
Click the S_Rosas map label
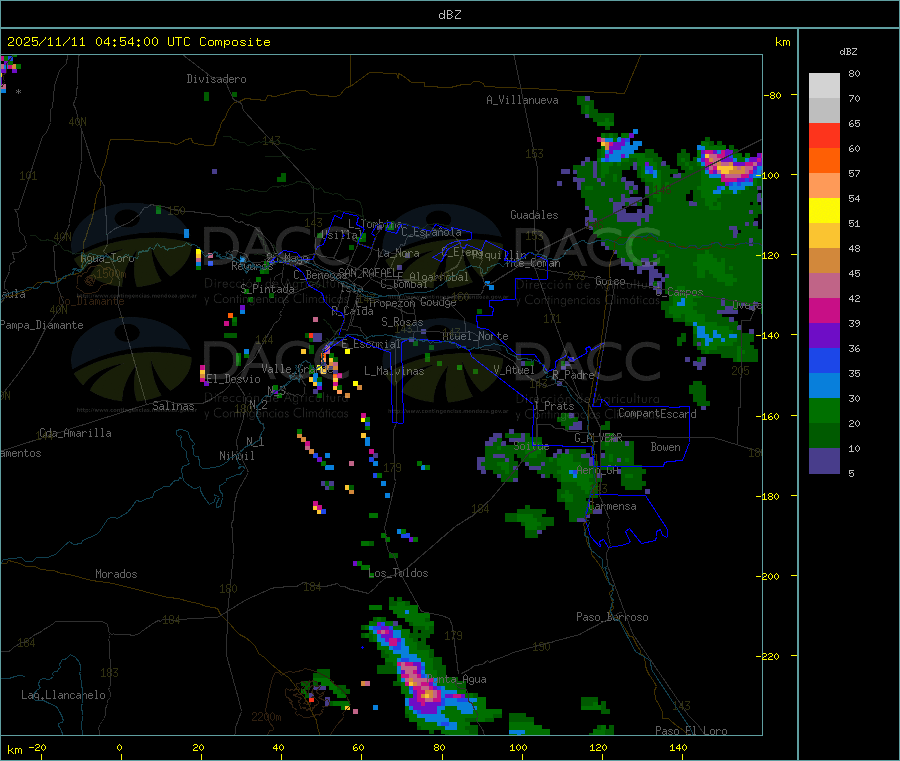(402, 322)
